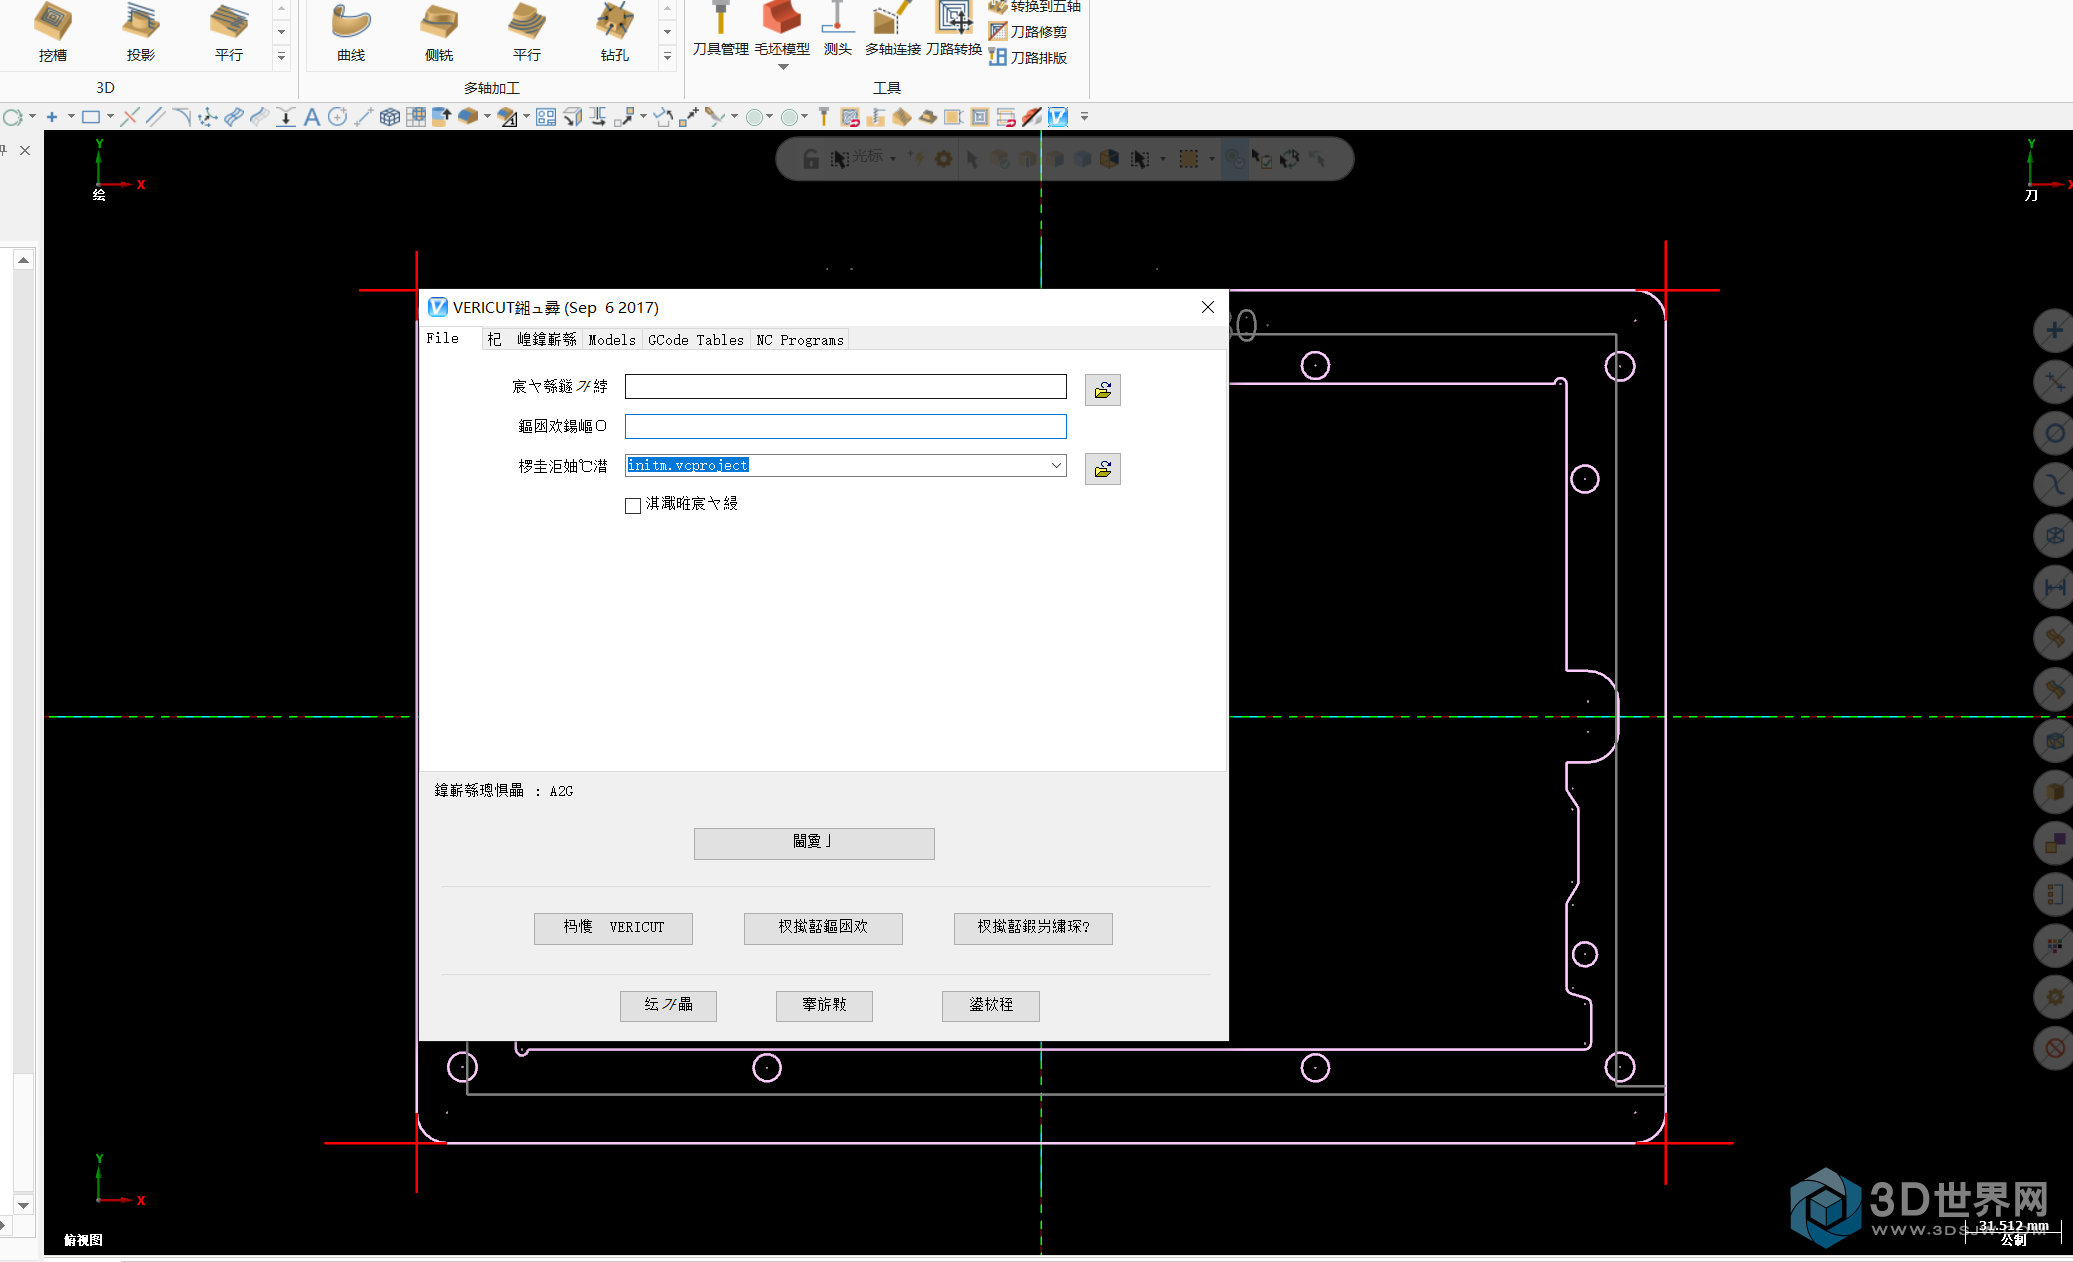Select the 挖槽 pocket toolpath icon

tap(52, 32)
